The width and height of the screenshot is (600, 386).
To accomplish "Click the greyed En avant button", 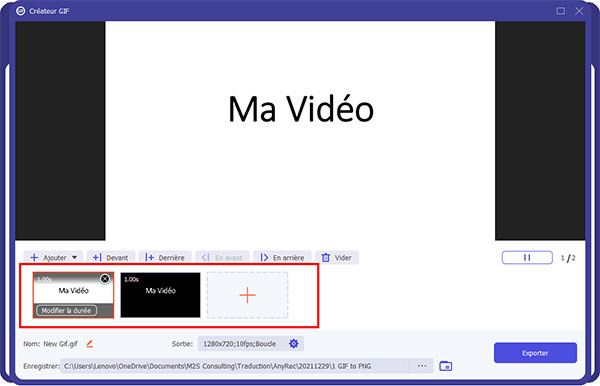I will point(222,257).
